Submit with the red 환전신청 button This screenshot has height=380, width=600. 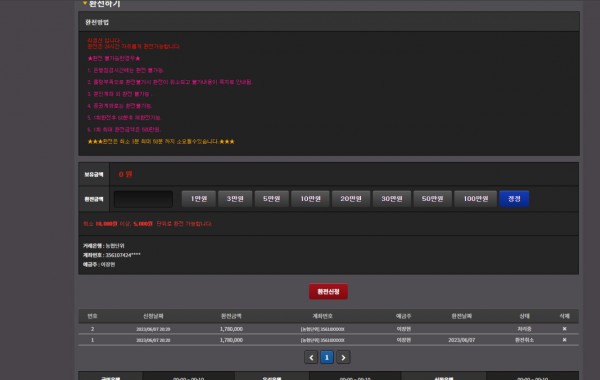click(x=328, y=292)
